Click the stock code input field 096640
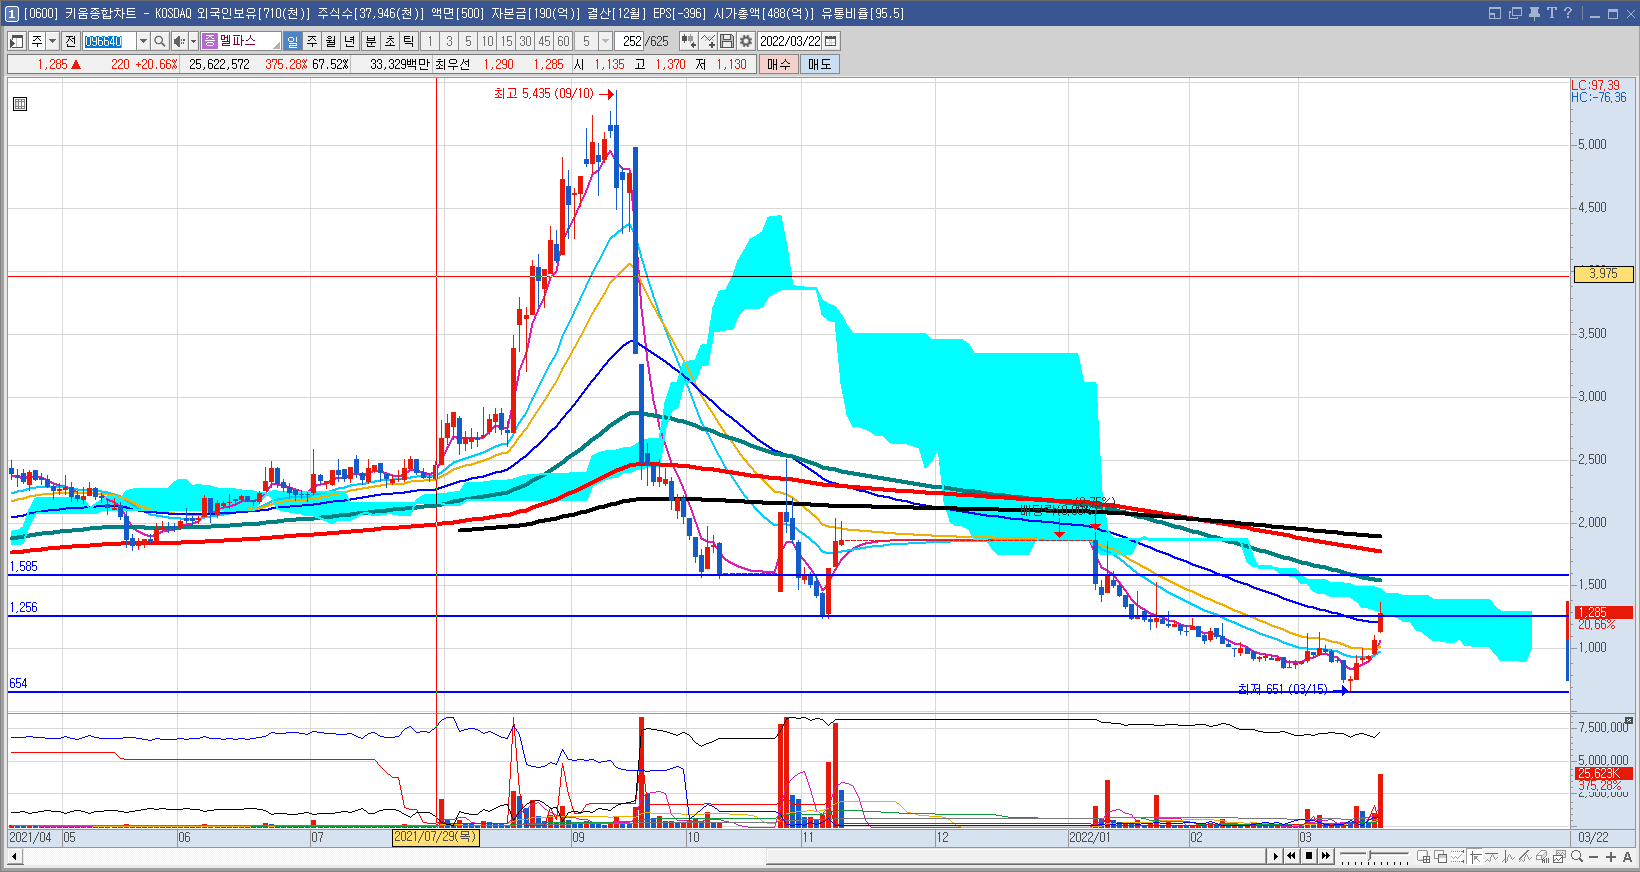Screen dimensions: 1640x872 109,41
